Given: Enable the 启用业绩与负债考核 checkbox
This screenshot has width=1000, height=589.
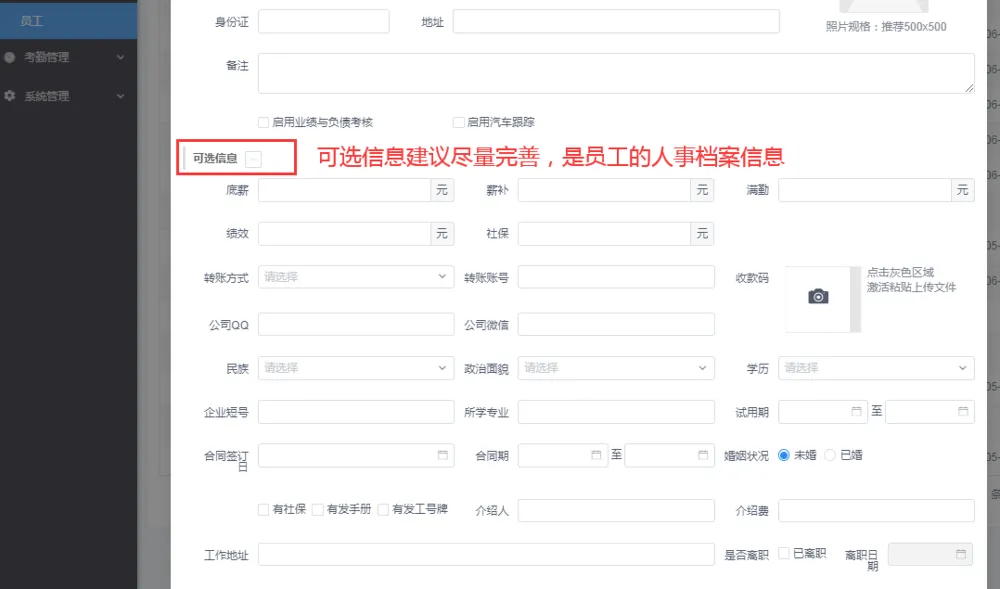Looking at the screenshot, I should 264,122.
